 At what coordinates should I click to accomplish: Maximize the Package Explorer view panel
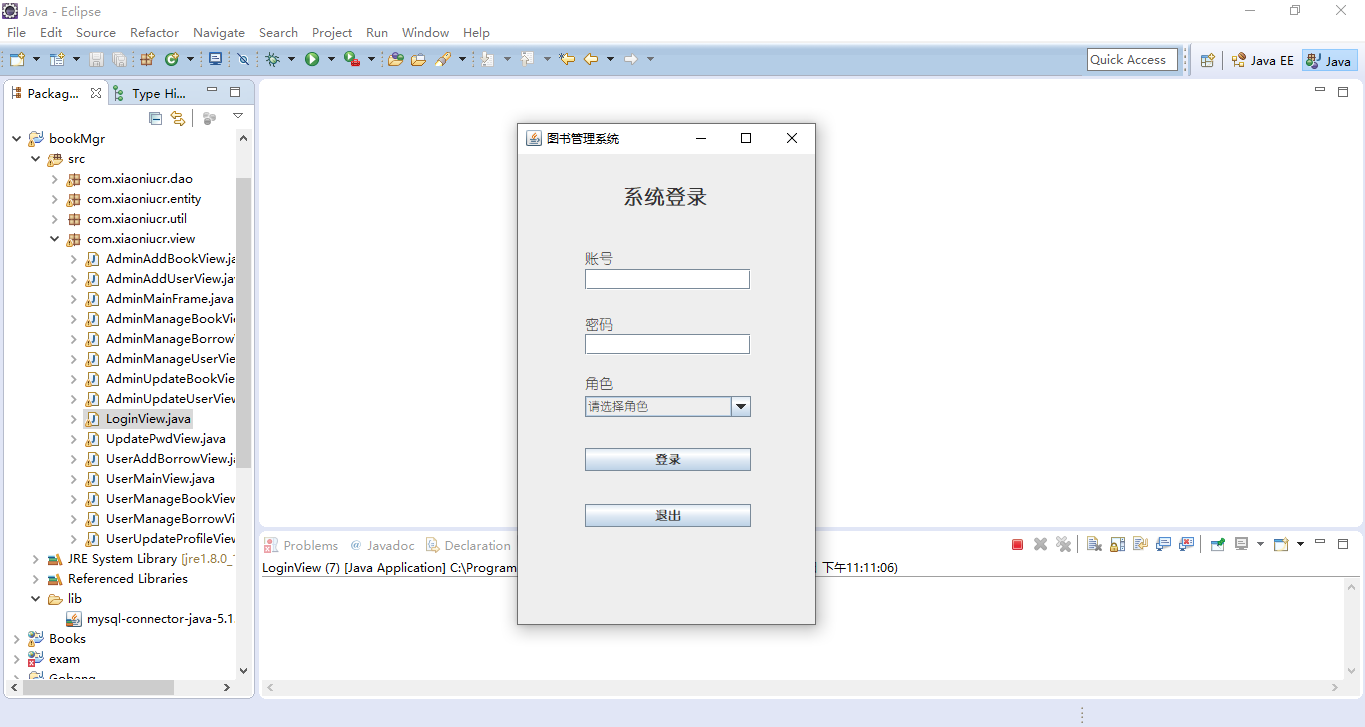(x=235, y=92)
